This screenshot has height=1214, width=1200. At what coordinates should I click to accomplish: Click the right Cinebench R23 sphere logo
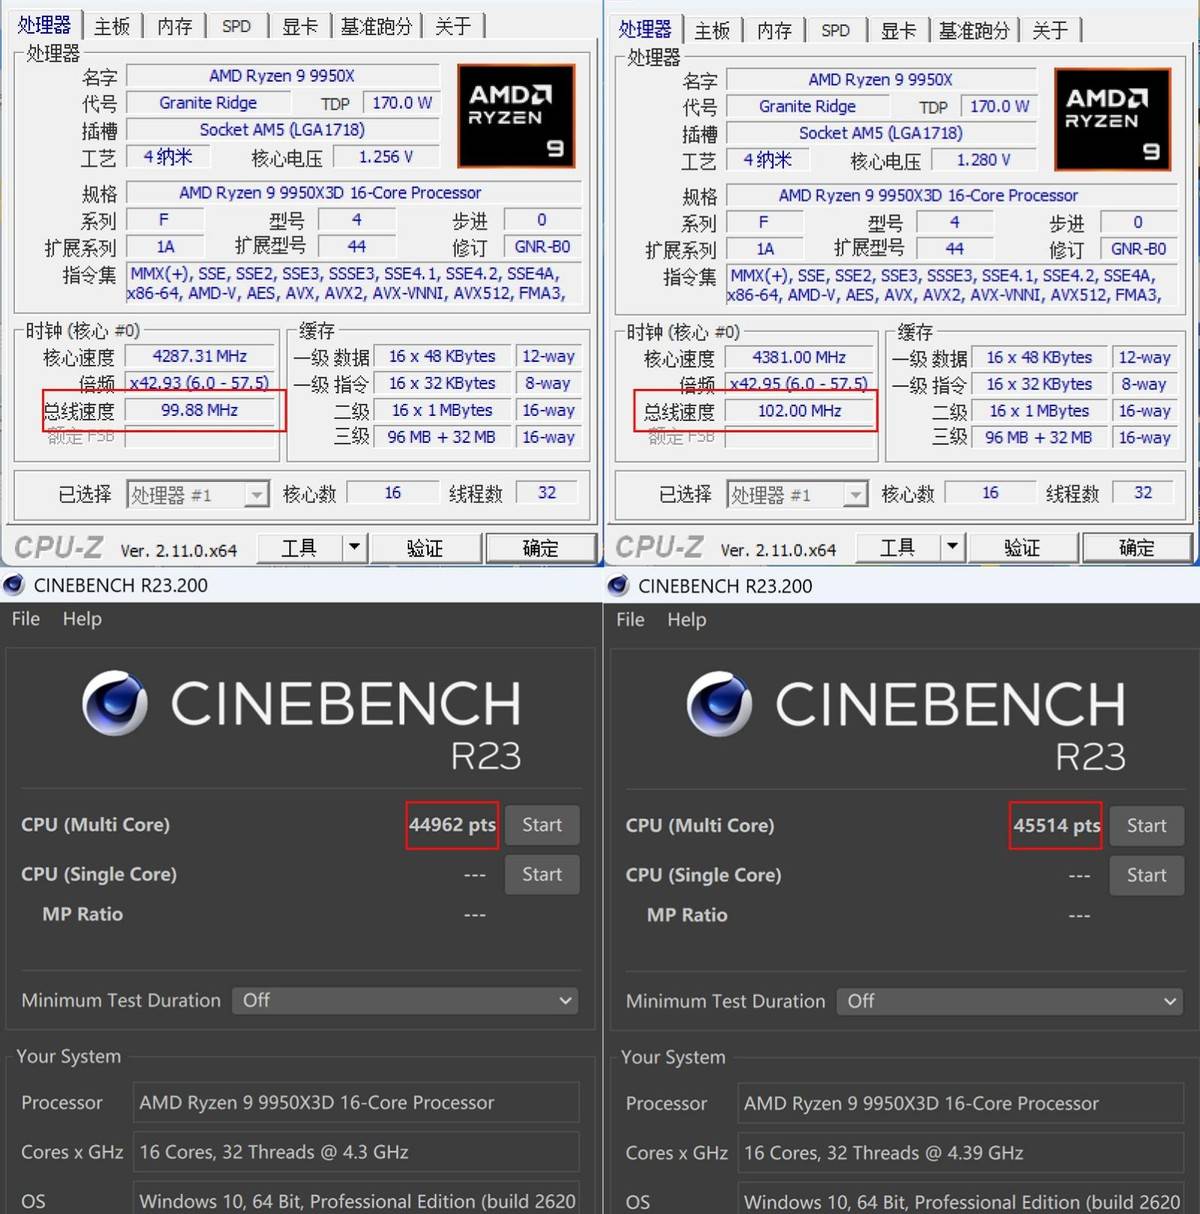click(719, 703)
